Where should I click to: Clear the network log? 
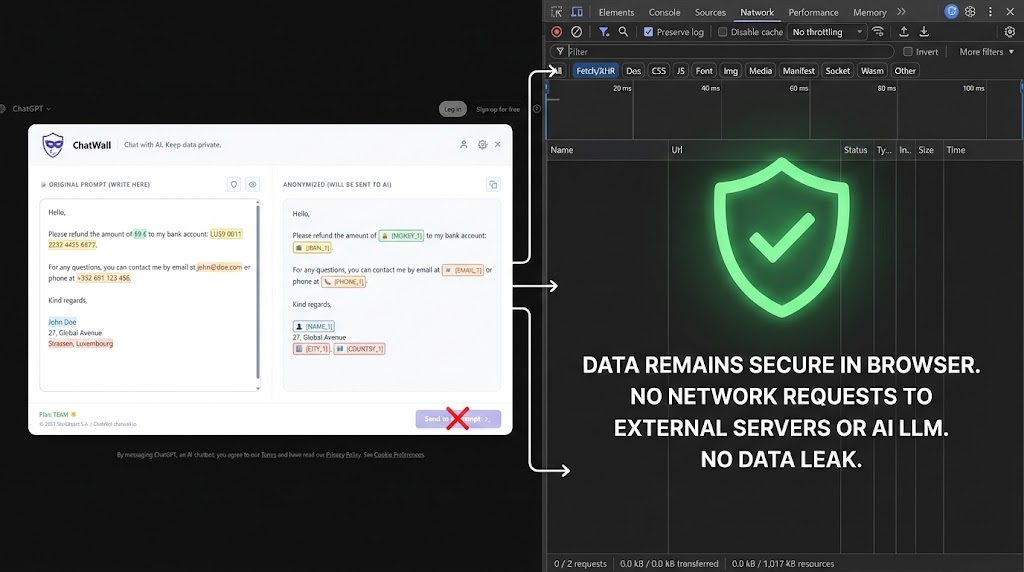pyautogui.click(x=576, y=32)
